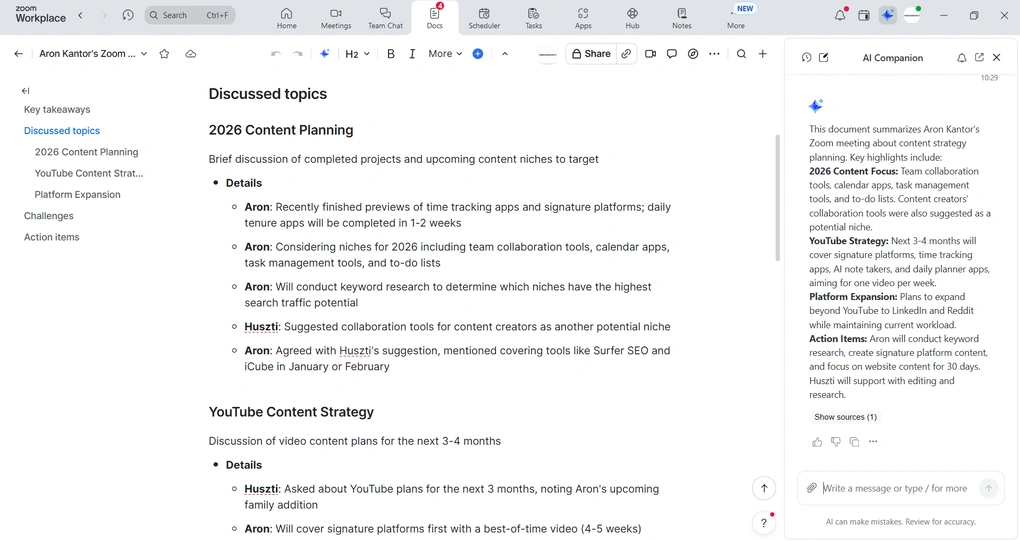Image resolution: width=1020 pixels, height=541 pixels.
Task: Open the profile avatar menu
Action: coord(912,15)
